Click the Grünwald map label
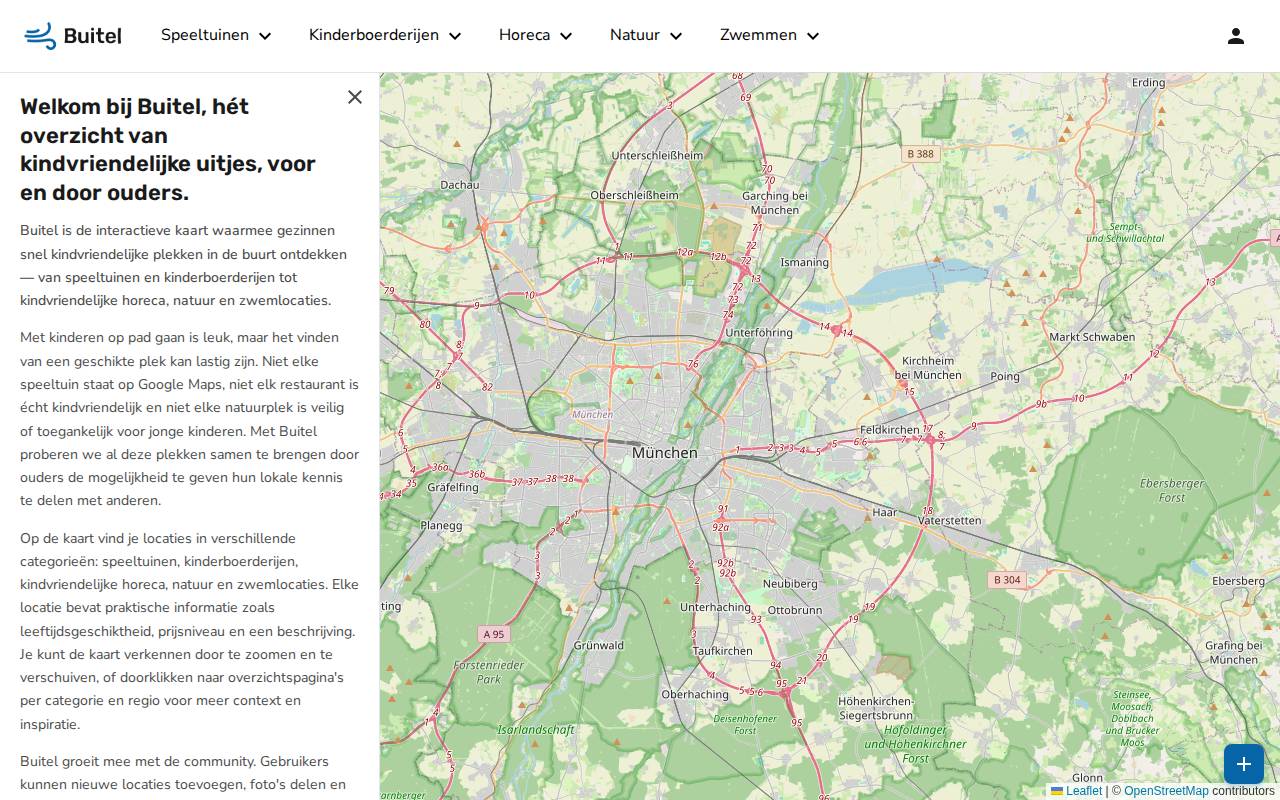1280x800 pixels. coord(599,646)
